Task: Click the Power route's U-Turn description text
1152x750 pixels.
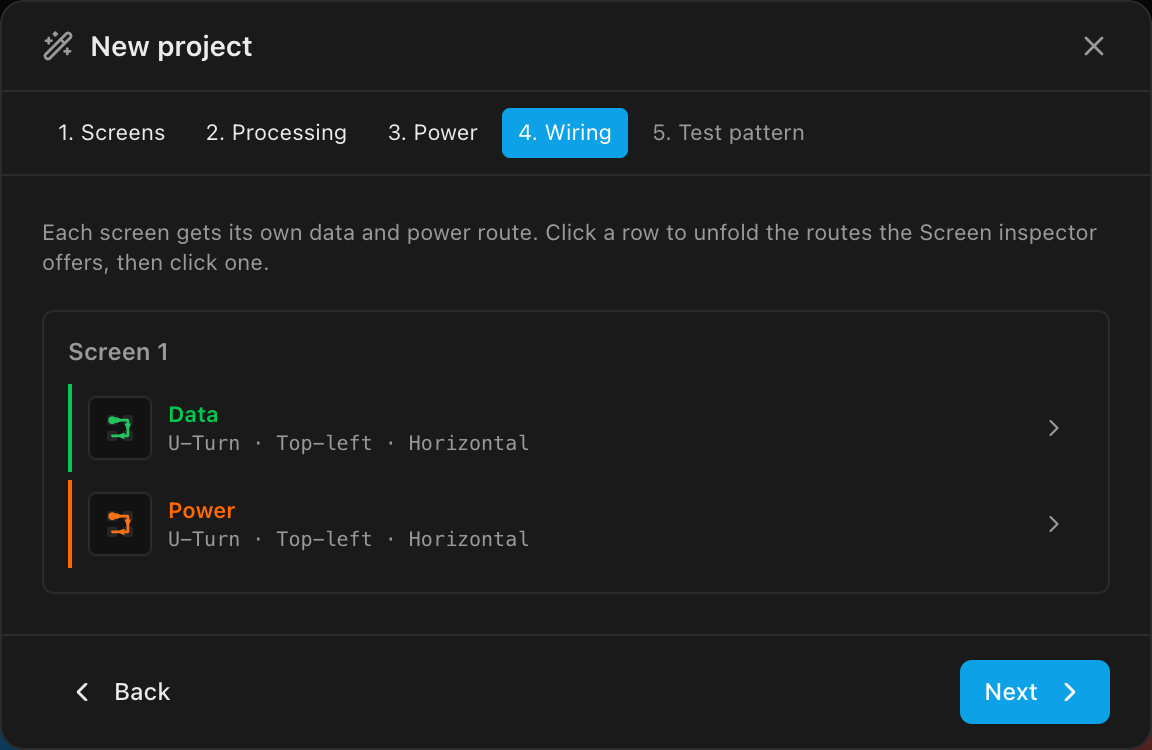Action: pos(348,539)
